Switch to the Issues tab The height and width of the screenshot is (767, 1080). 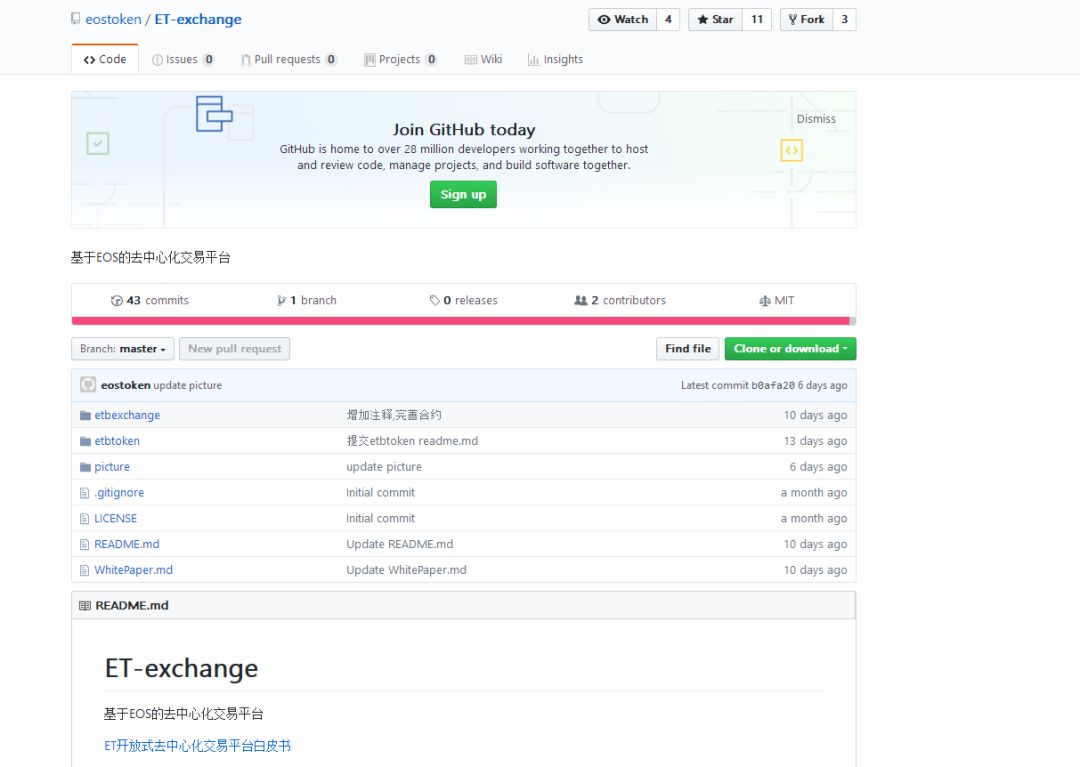pos(183,59)
